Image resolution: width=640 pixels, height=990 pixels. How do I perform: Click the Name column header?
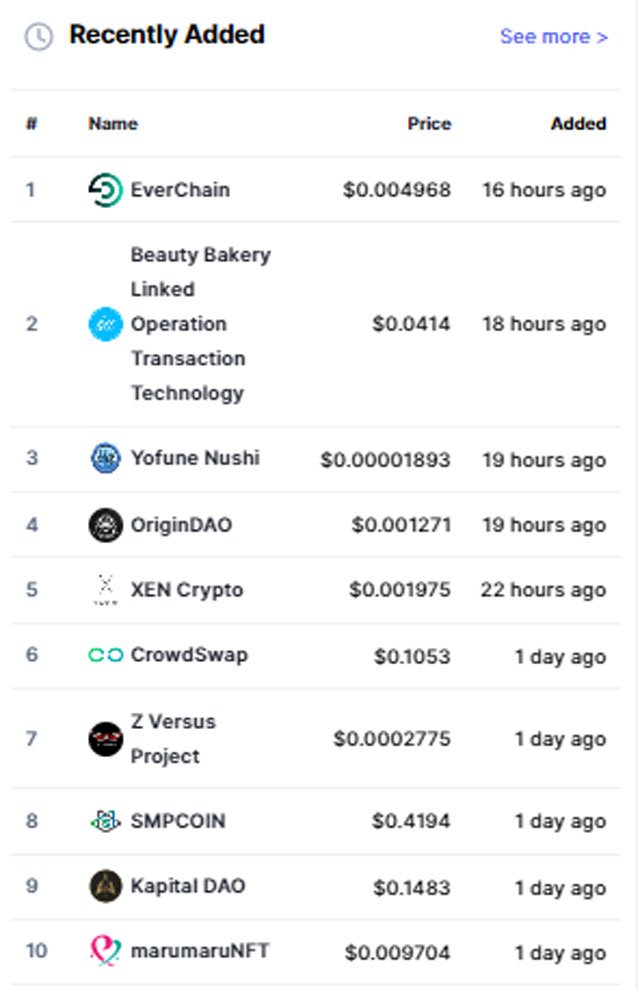point(113,124)
